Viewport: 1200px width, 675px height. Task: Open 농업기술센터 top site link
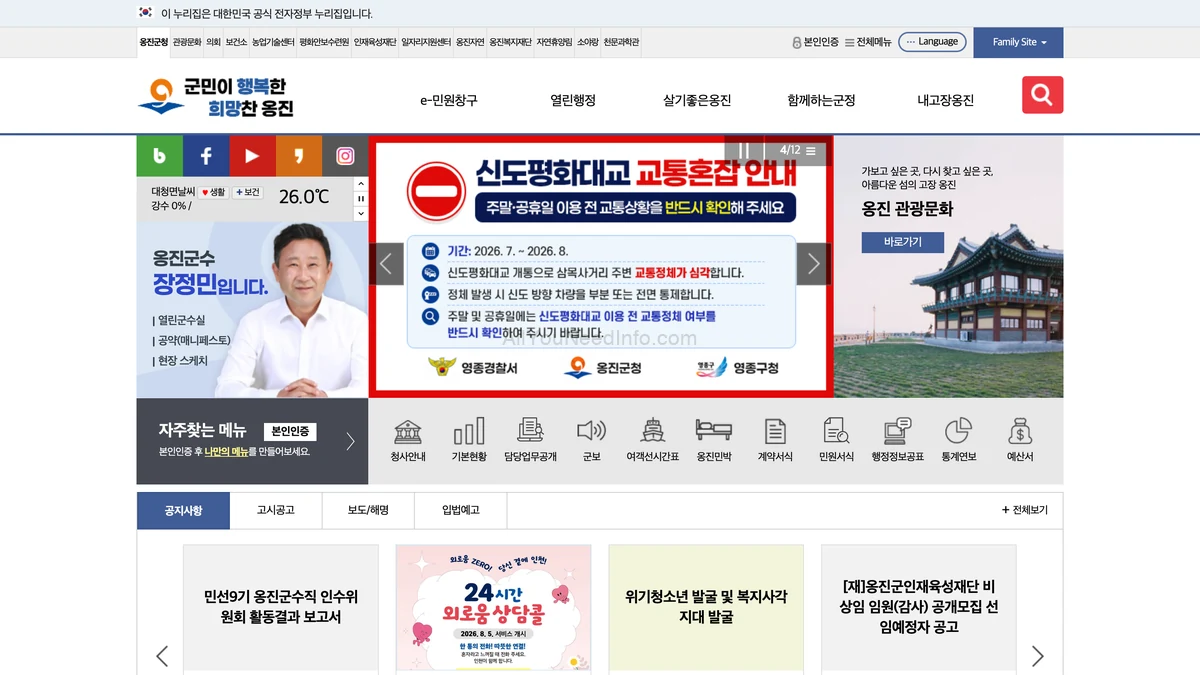point(273,42)
